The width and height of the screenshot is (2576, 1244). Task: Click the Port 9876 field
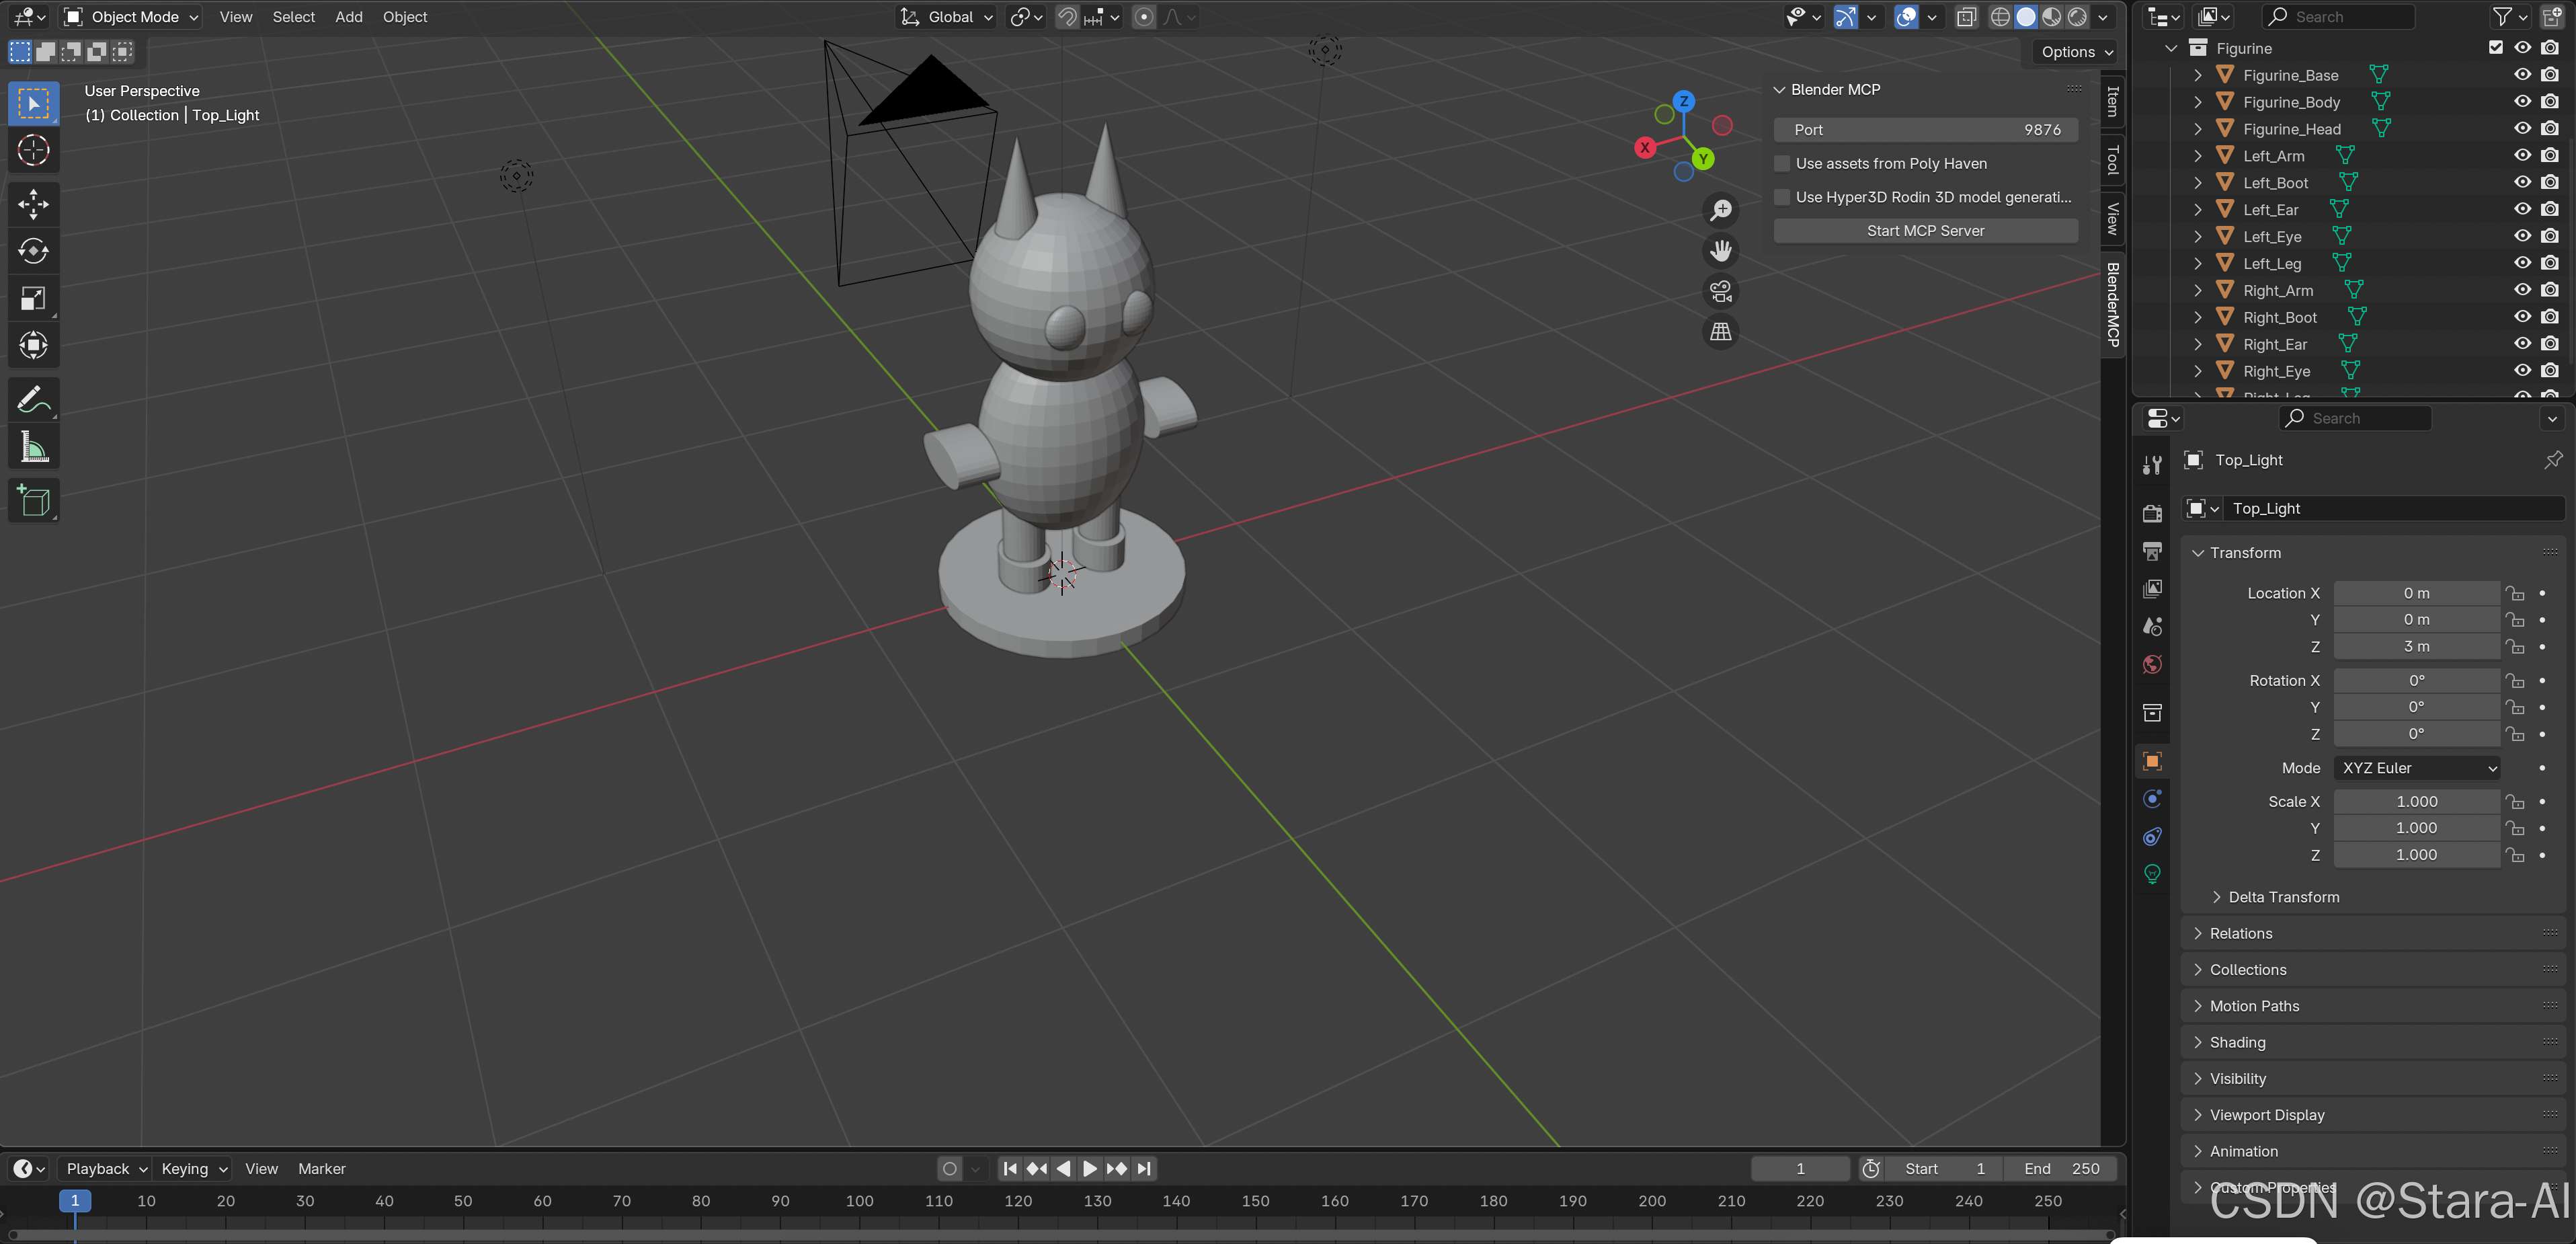click(x=1925, y=130)
